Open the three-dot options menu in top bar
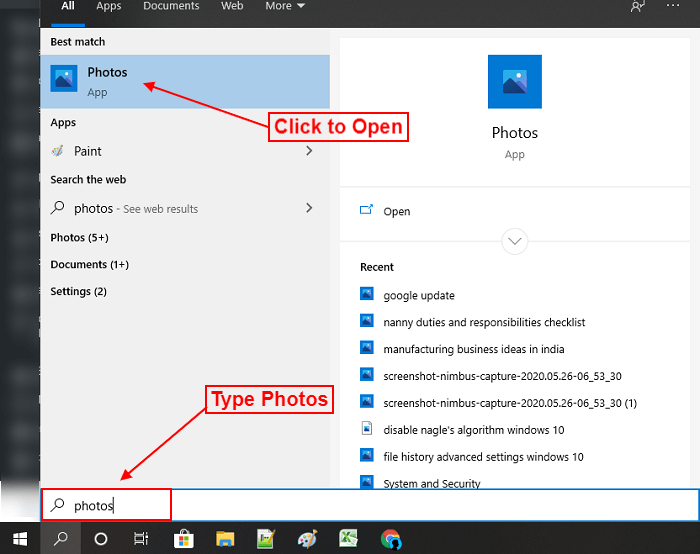 pos(672,5)
